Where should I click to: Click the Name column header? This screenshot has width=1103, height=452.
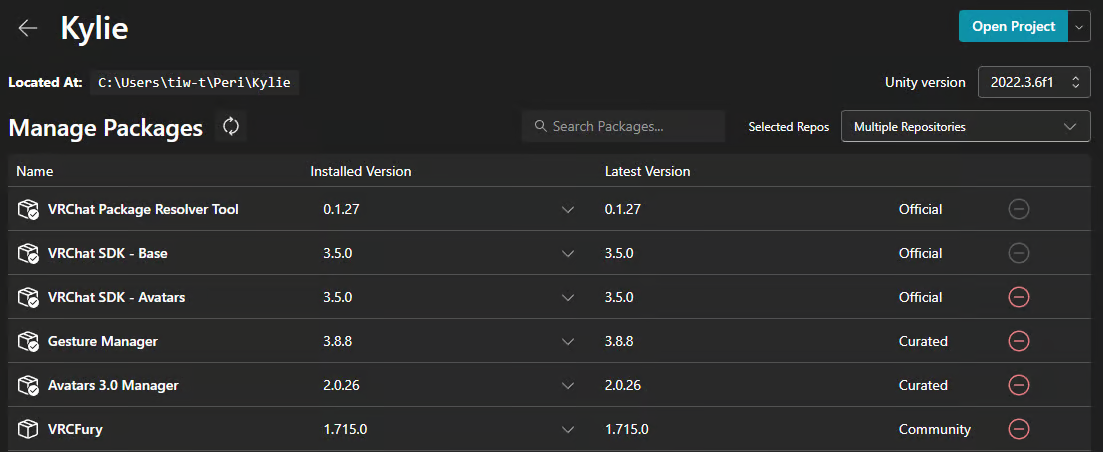pyautogui.click(x=35, y=171)
